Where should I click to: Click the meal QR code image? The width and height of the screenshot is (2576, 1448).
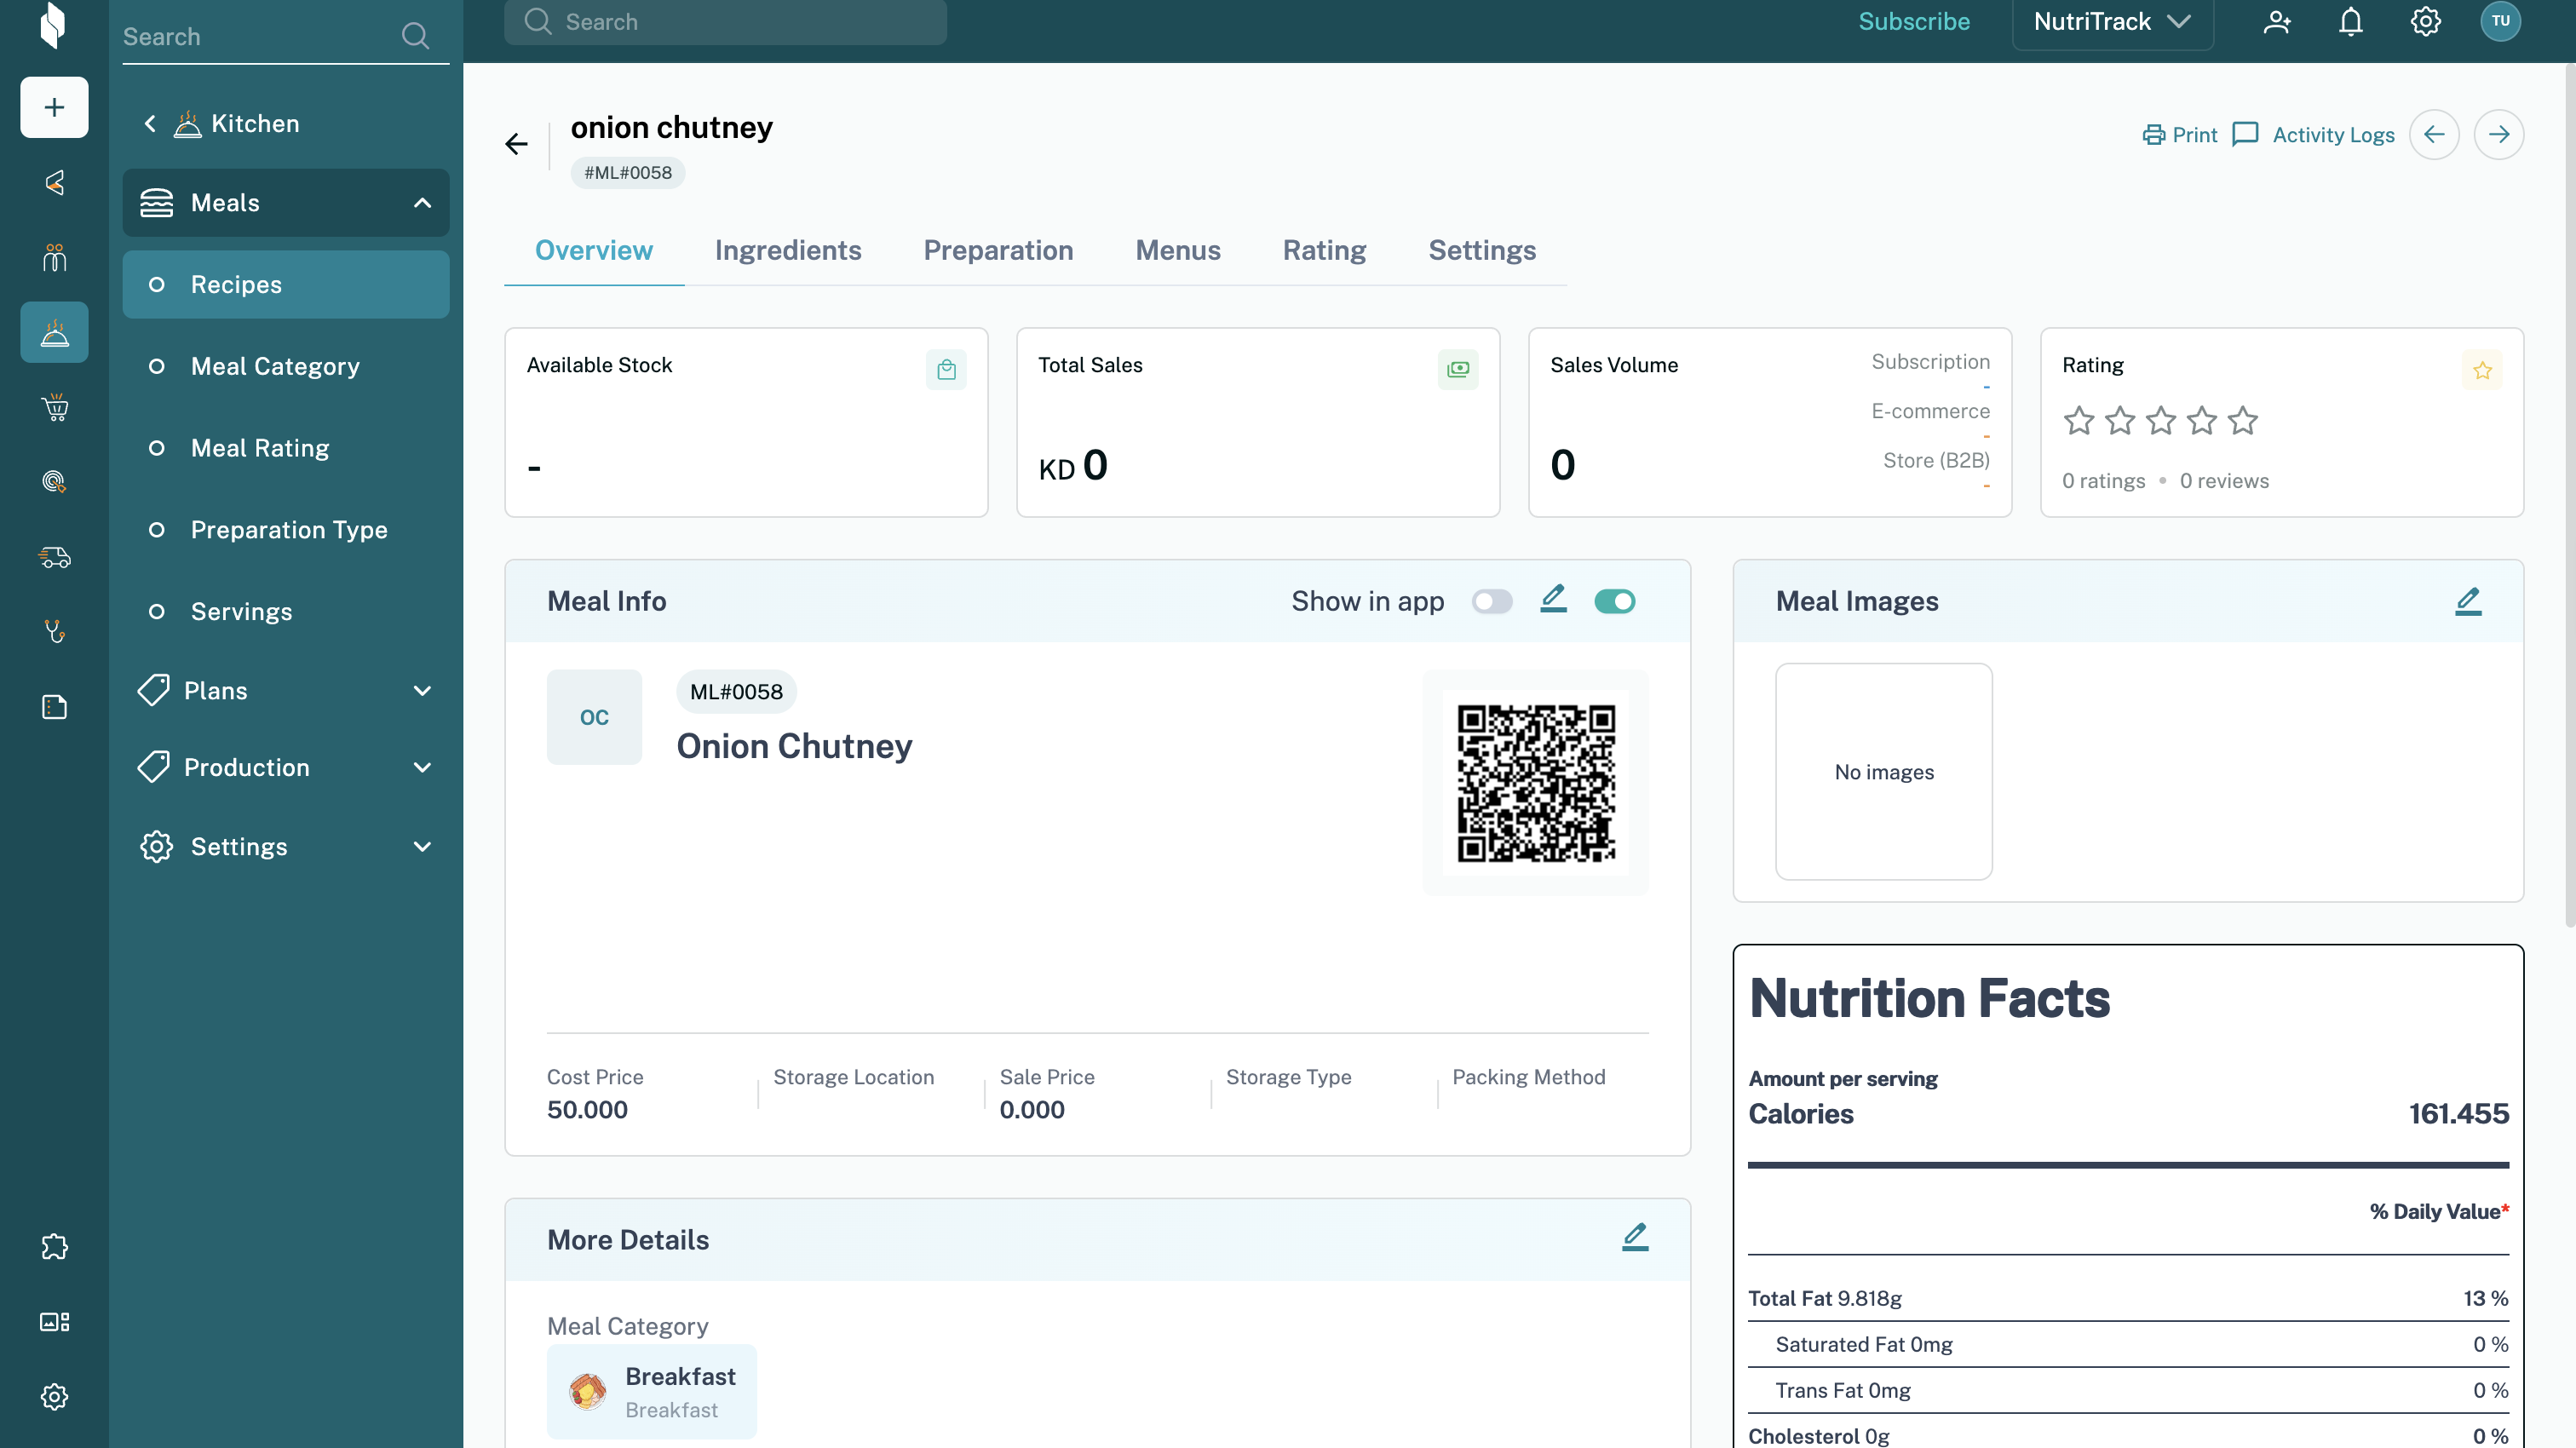point(1536,783)
